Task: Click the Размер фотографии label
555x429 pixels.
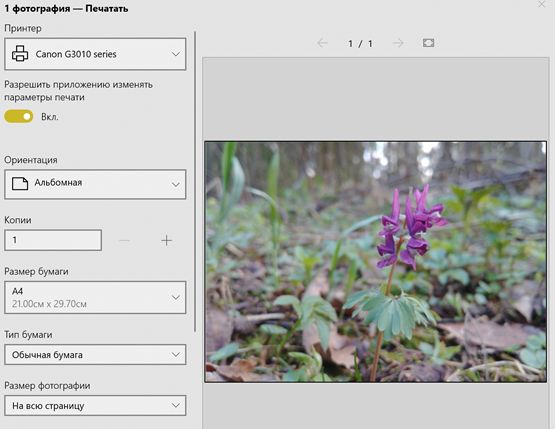Action: [x=47, y=385]
